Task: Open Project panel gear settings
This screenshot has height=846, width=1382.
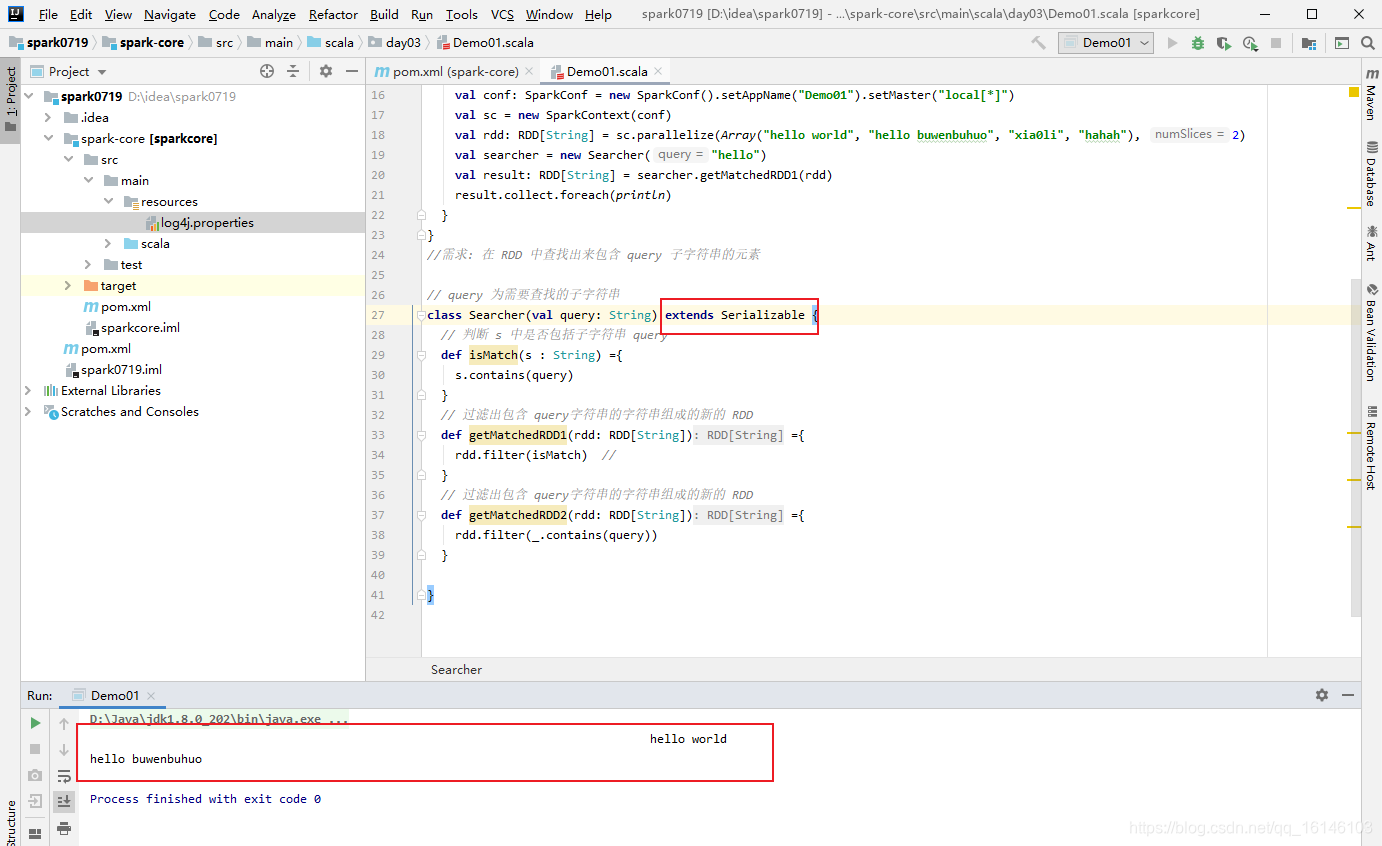Action: click(x=325, y=71)
